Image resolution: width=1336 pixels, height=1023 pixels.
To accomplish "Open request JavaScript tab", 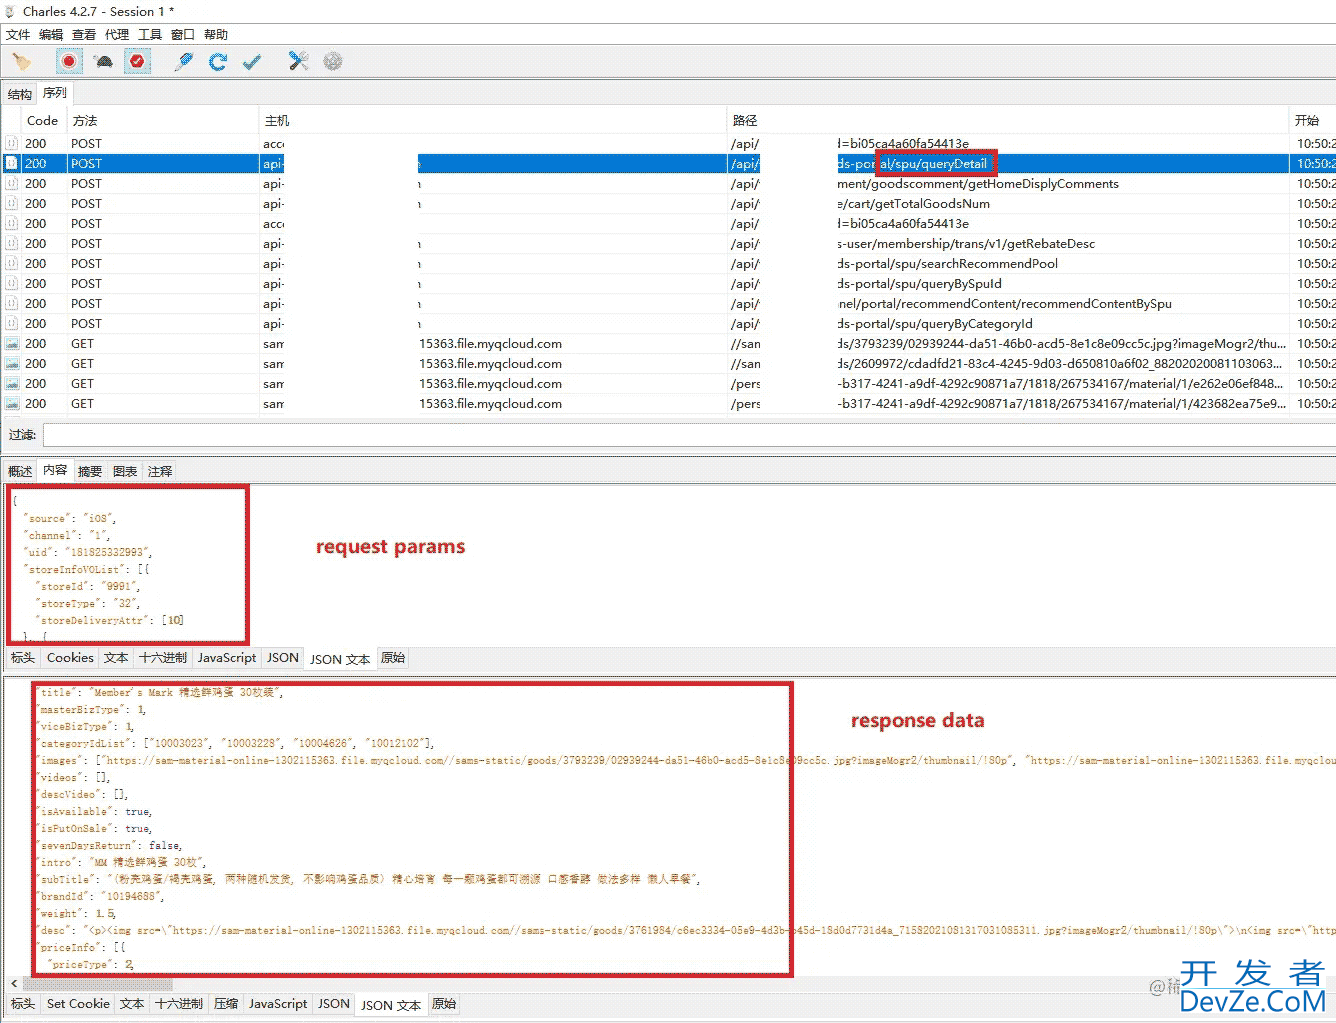I will pyautogui.click(x=227, y=658).
